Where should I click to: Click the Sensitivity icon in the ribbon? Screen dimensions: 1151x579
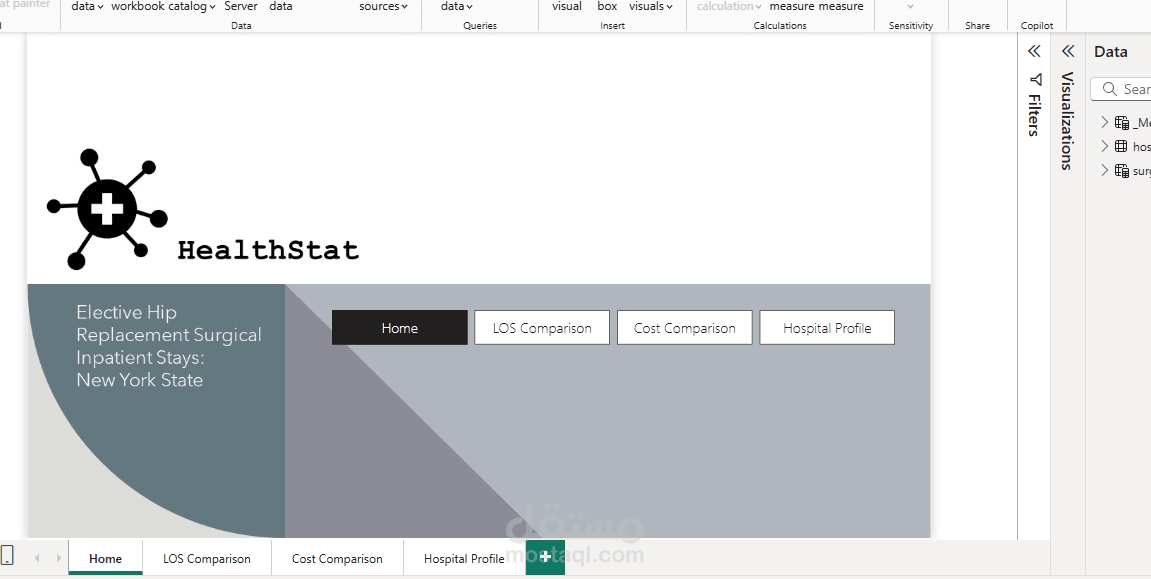pos(909,15)
